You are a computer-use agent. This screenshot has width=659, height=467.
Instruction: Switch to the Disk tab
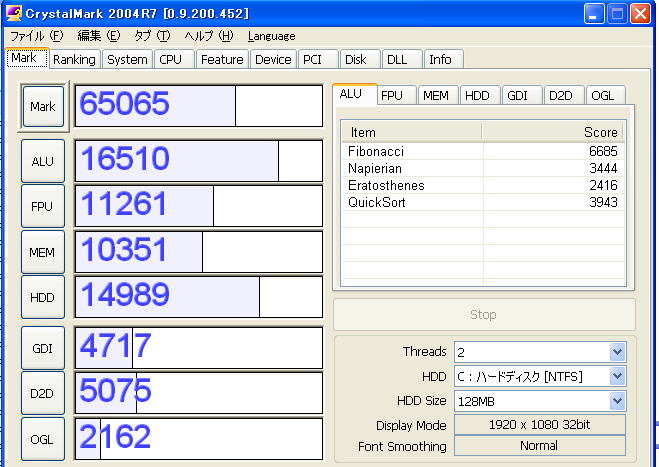tap(360, 59)
